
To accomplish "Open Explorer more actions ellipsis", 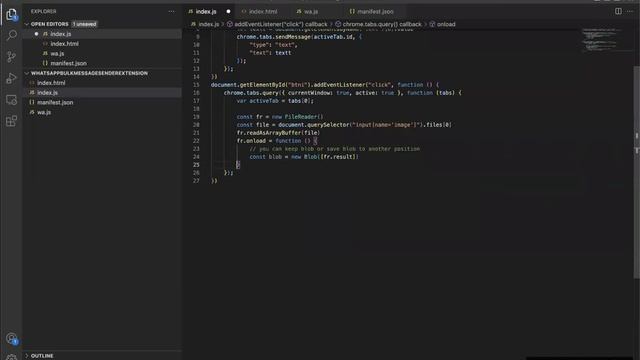I will [x=171, y=11].
